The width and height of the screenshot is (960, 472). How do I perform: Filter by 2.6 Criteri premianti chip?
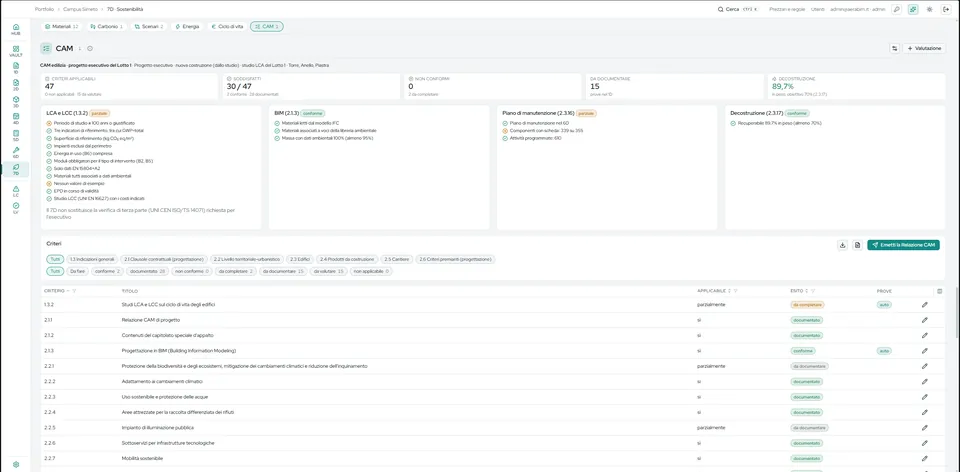[x=456, y=260]
